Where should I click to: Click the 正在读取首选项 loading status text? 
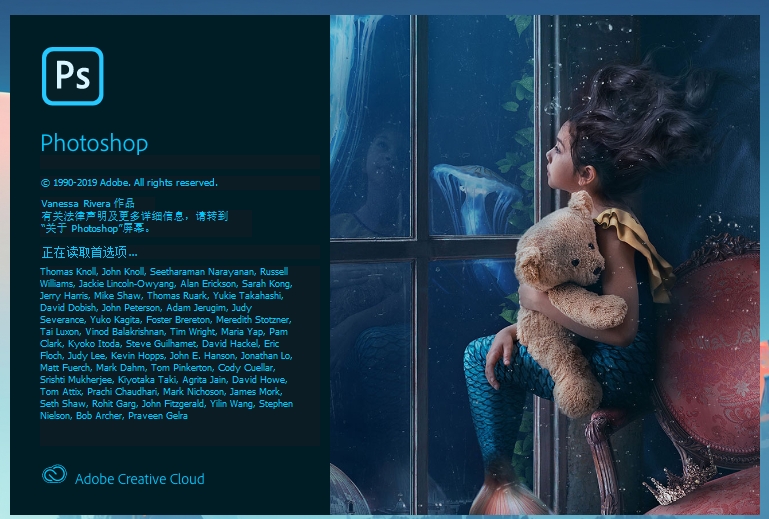(x=89, y=252)
